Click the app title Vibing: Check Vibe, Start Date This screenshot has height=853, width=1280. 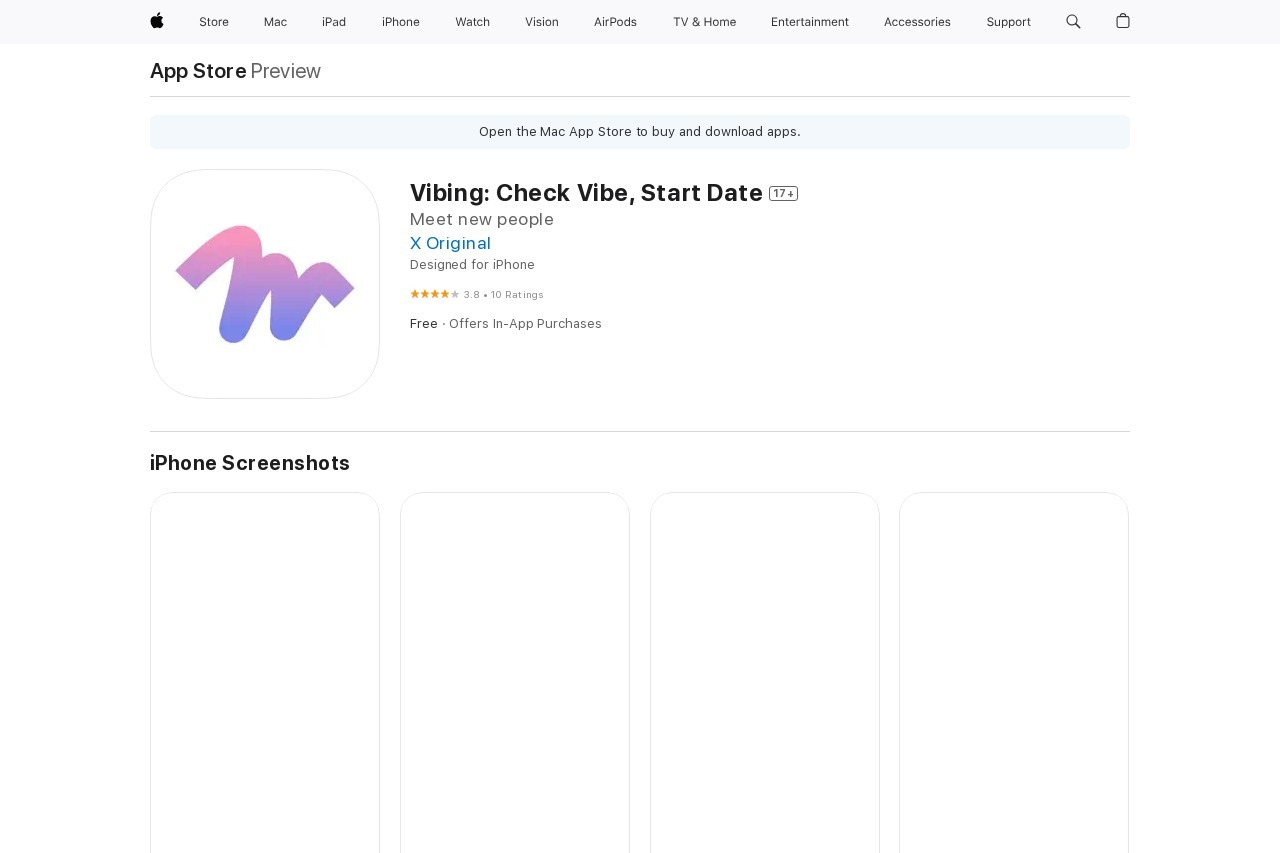[x=586, y=193]
